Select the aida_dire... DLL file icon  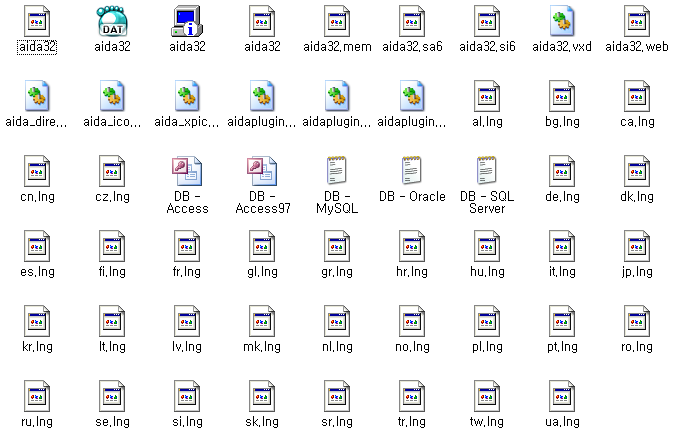pos(37,96)
